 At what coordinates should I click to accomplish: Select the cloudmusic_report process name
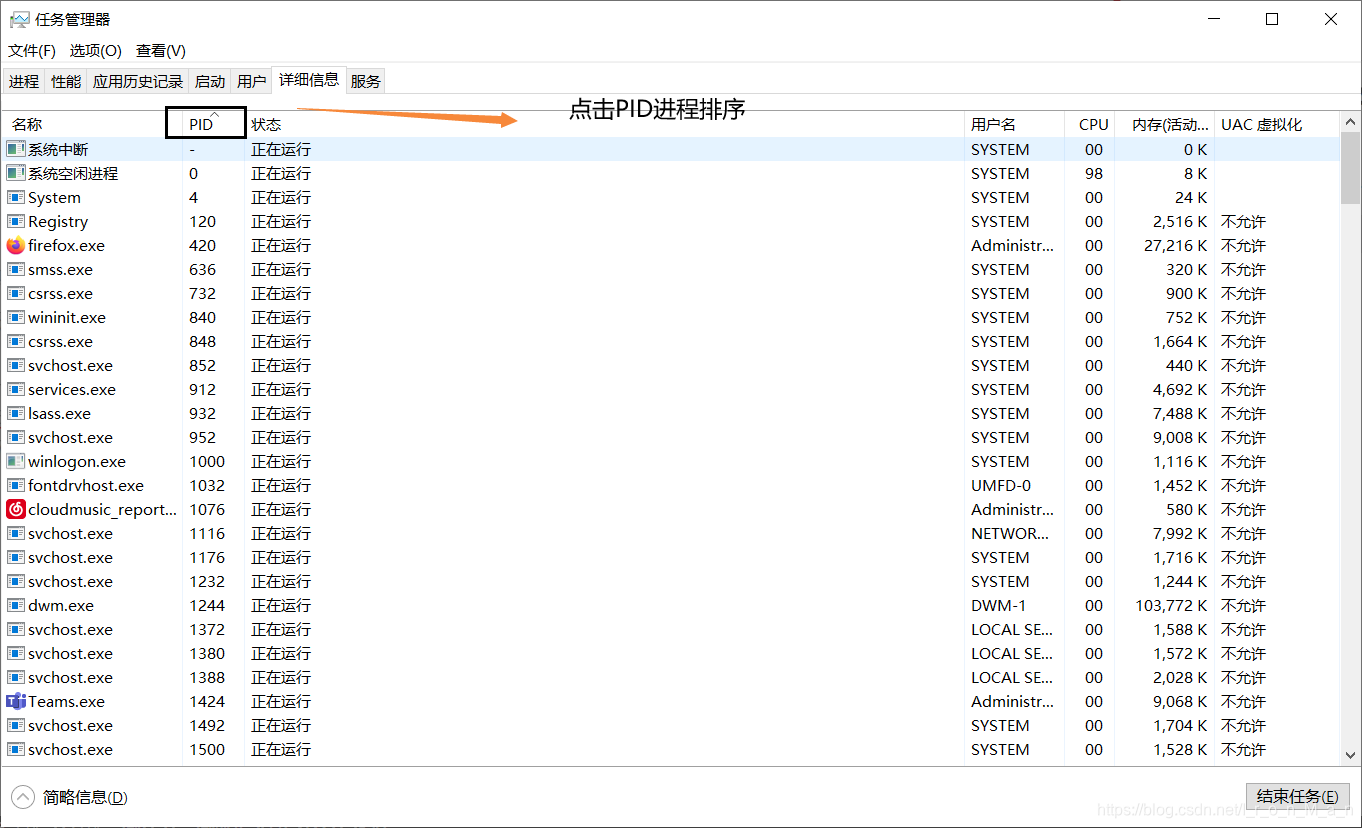(102, 509)
